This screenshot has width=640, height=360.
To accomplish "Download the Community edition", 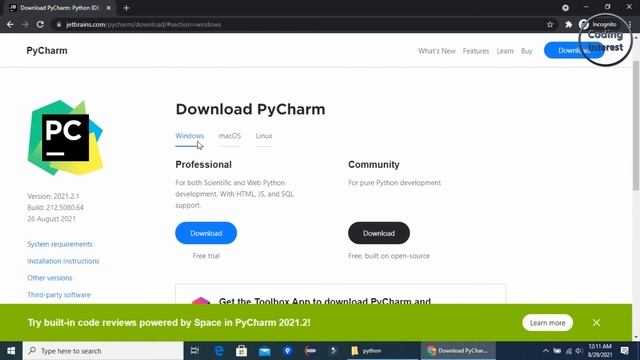I will [x=379, y=233].
